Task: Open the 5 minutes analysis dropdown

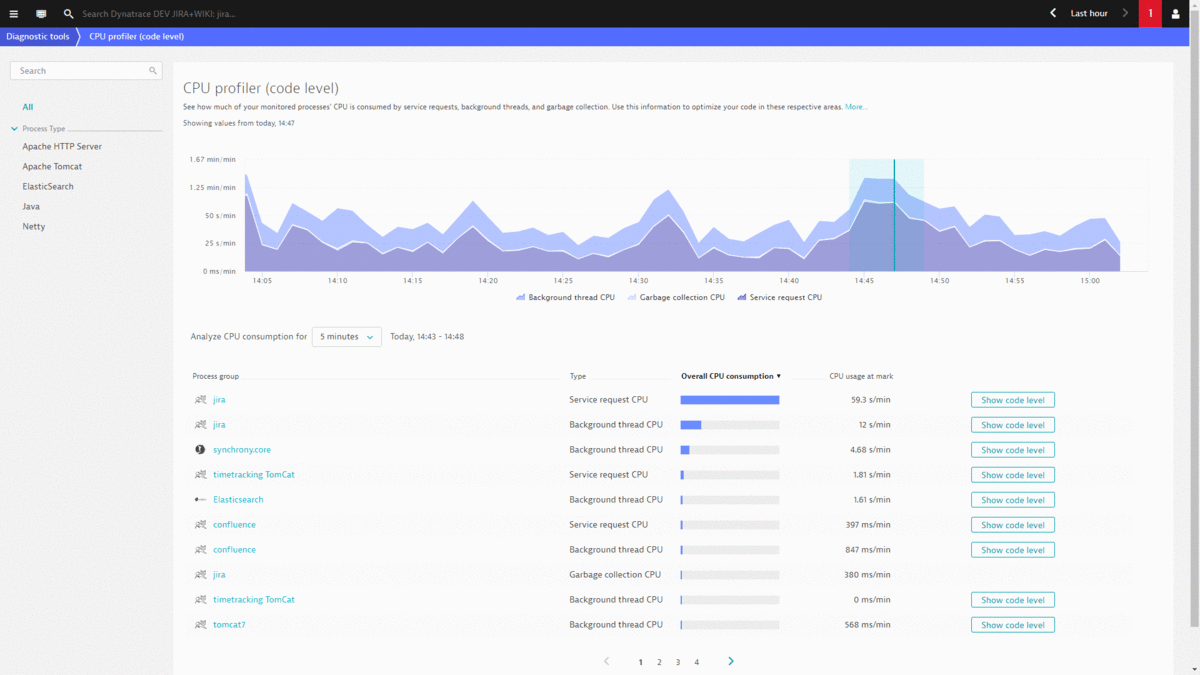Action: 346,337
